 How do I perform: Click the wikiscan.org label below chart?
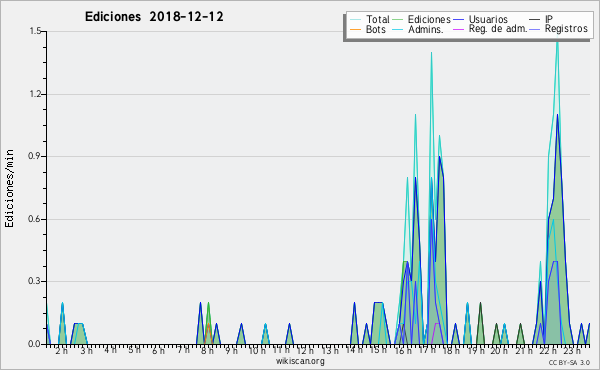pyautogui.click(x=300, y=361)
